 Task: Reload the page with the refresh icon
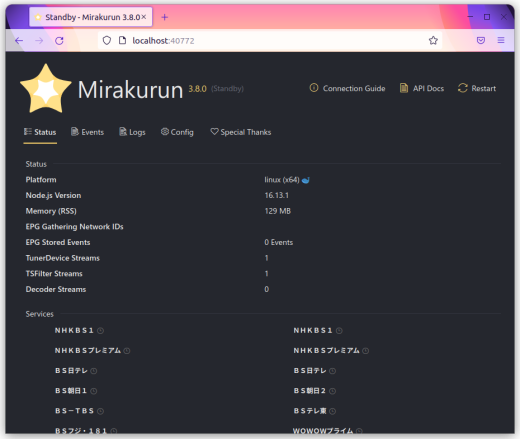pyautogui.click(x=59, y=41)
